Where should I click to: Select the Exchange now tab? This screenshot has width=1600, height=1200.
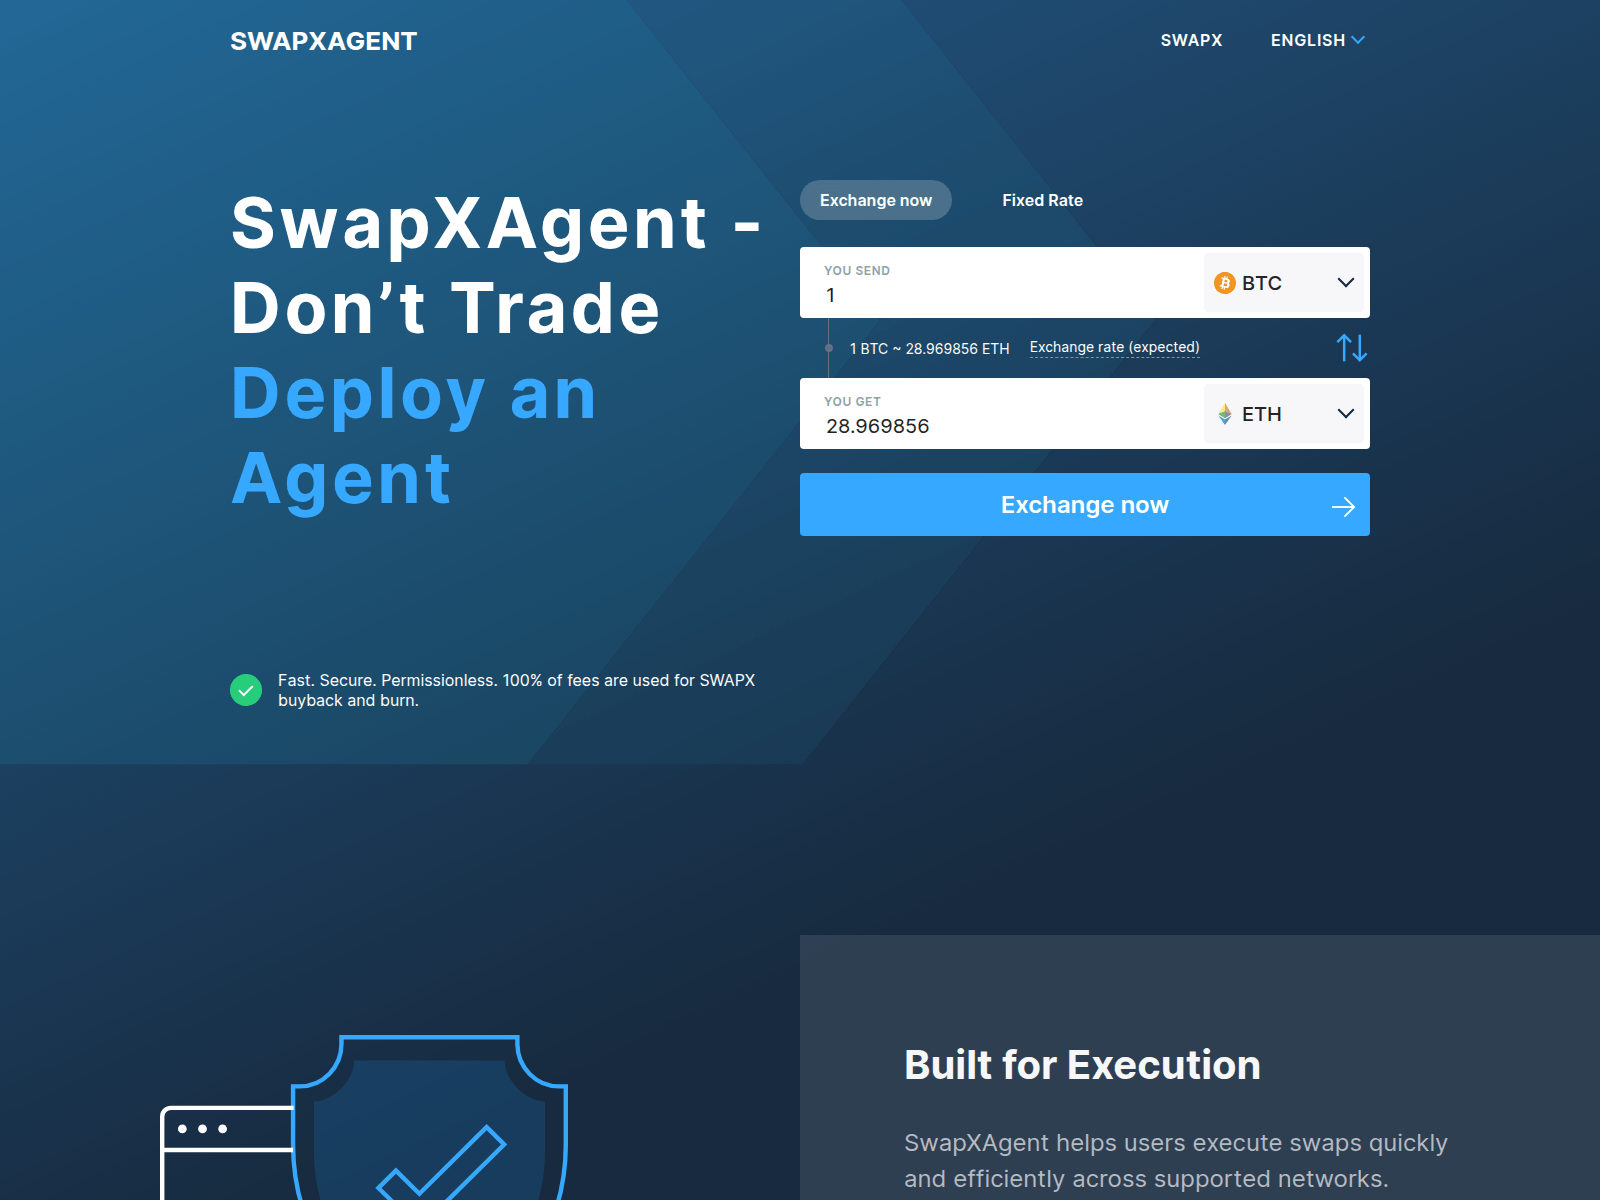(876, 200)
